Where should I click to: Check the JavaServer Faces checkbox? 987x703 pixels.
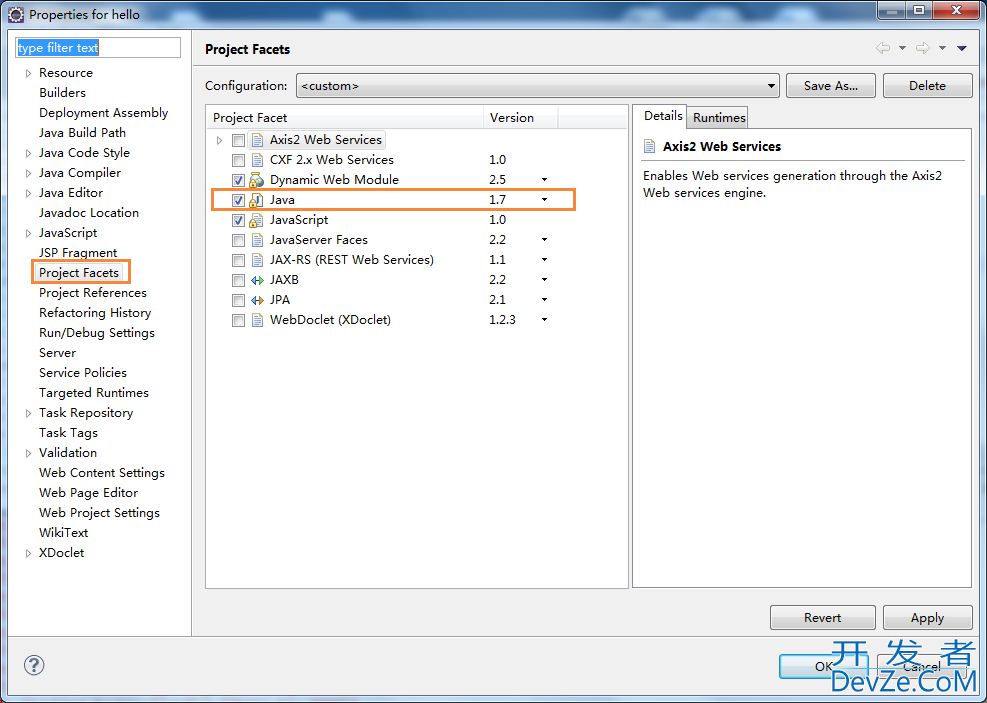239,240
